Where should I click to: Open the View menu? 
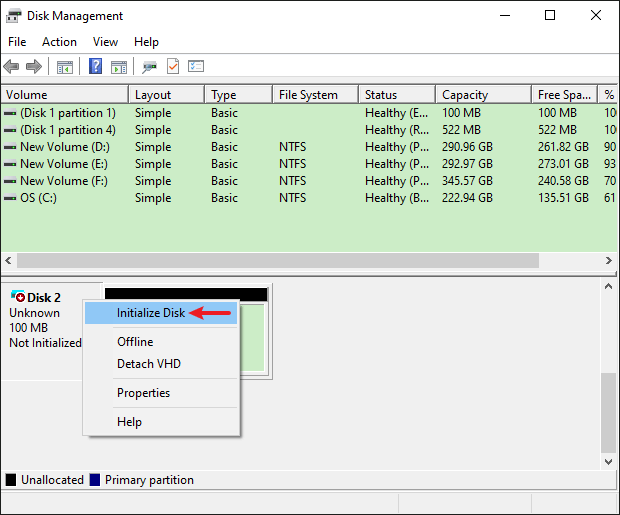tap(105, 42)
